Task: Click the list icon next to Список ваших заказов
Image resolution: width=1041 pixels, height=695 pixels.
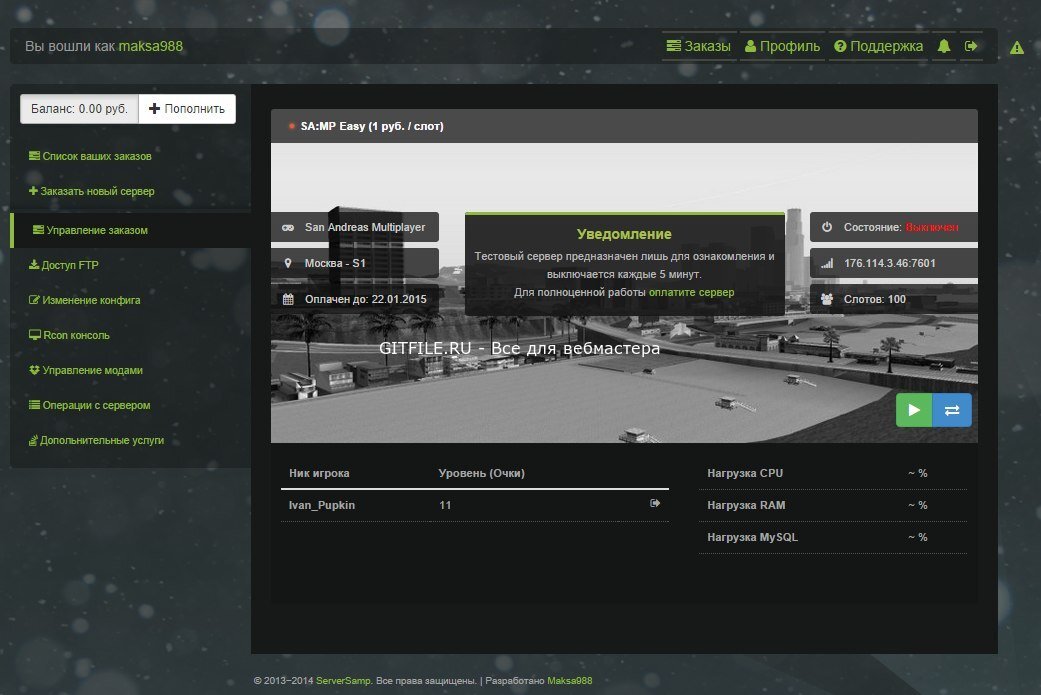Action: tap(34, 156)
